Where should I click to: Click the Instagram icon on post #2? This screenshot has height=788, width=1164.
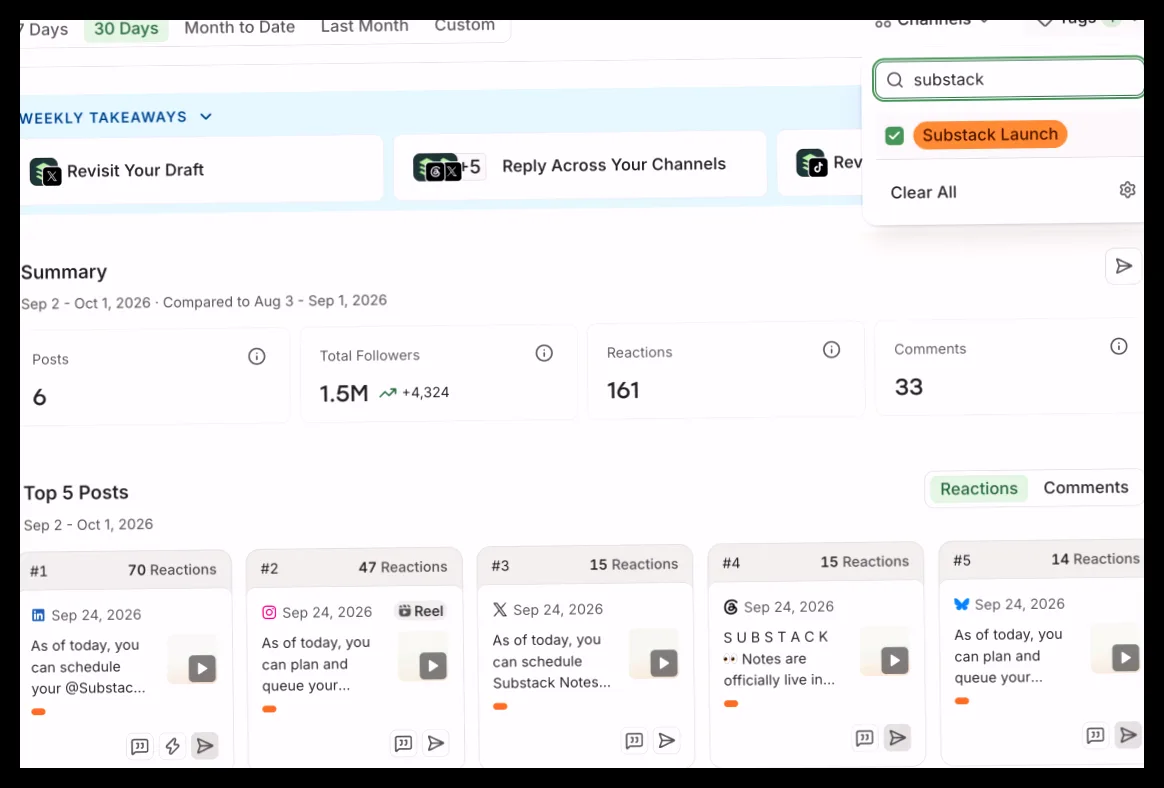[x=269, y=612]
